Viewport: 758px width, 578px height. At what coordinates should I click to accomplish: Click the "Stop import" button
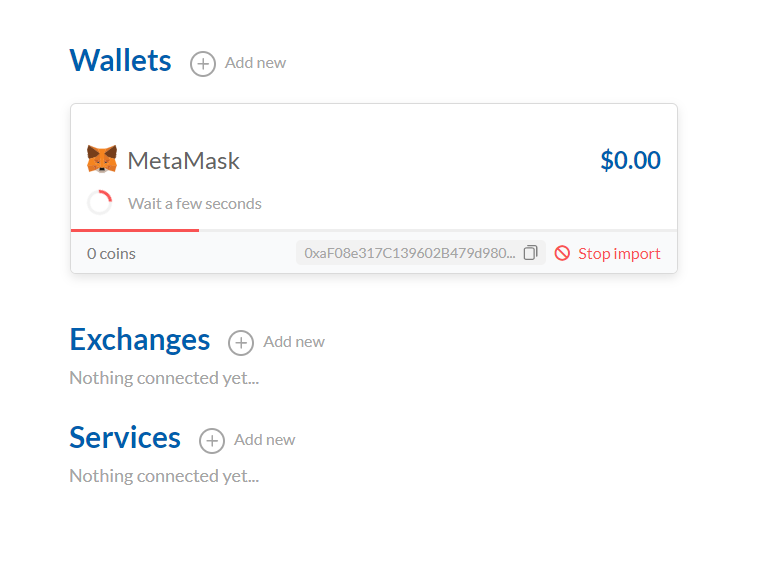(607, 253)
